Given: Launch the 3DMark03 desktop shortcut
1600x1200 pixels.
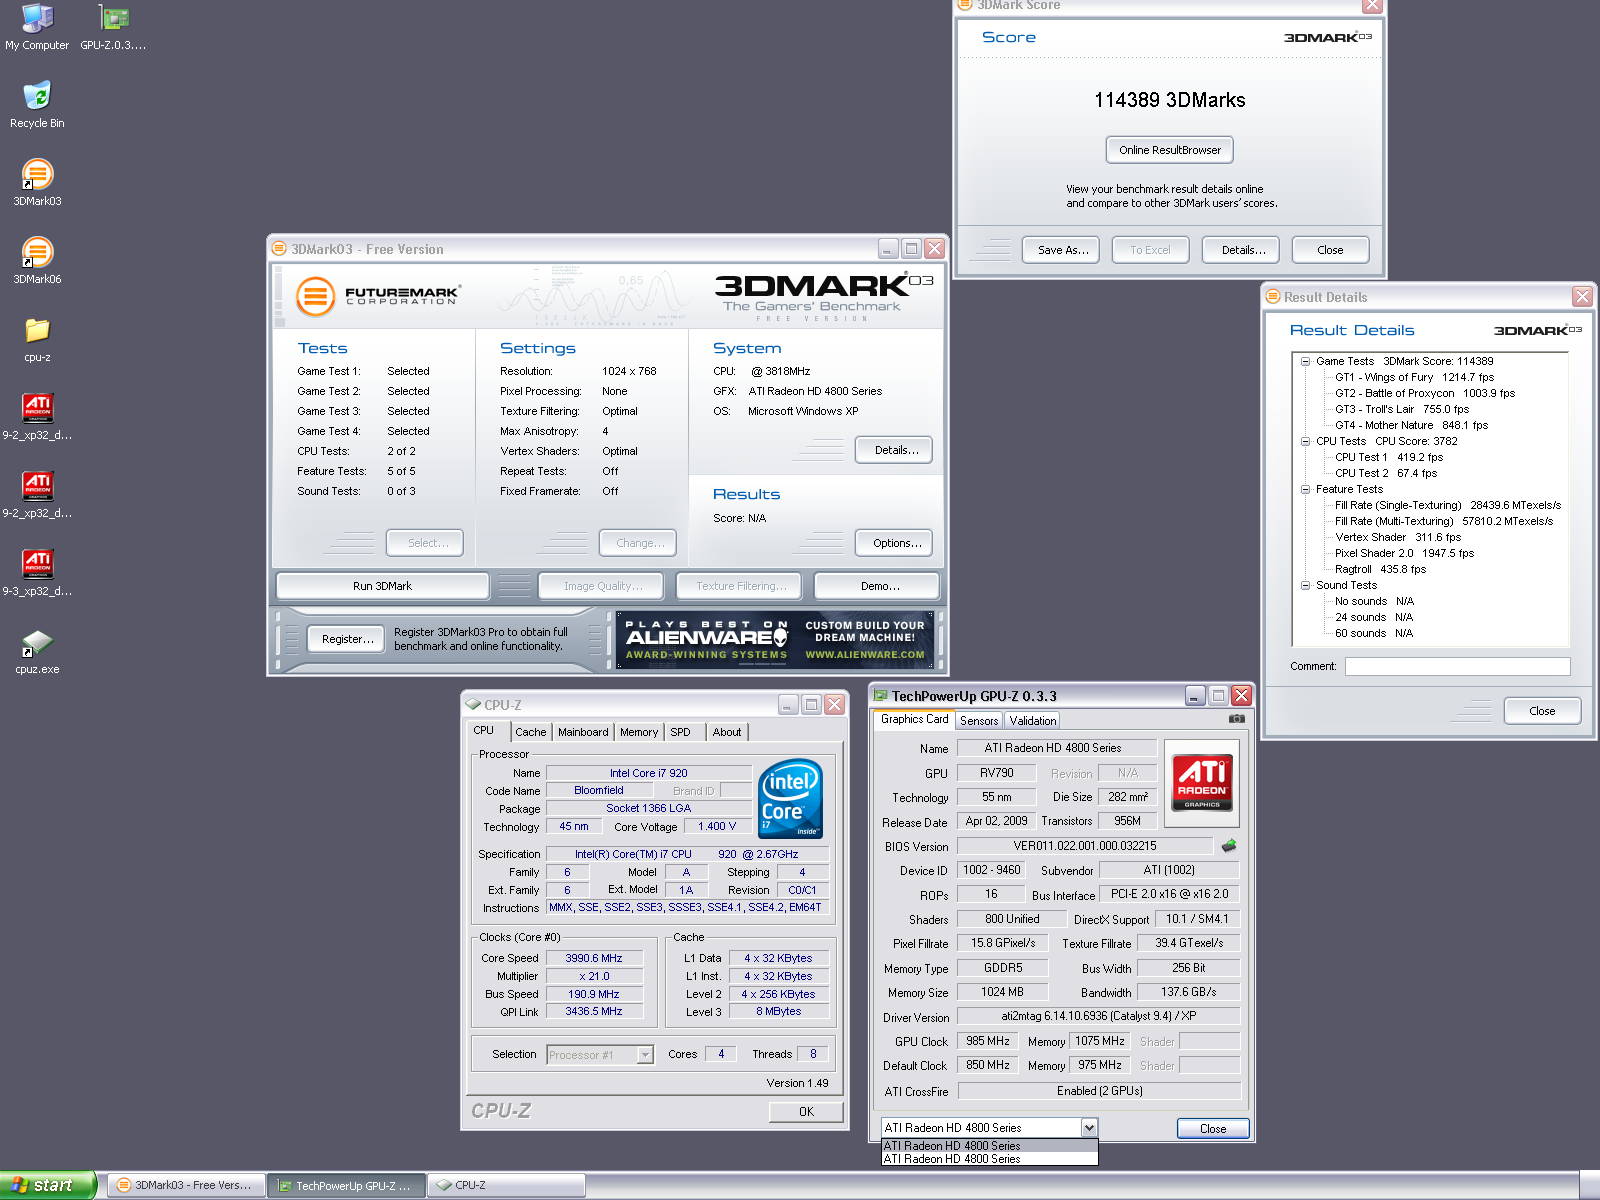Looking at the screenshot, I should coord(37,183).
